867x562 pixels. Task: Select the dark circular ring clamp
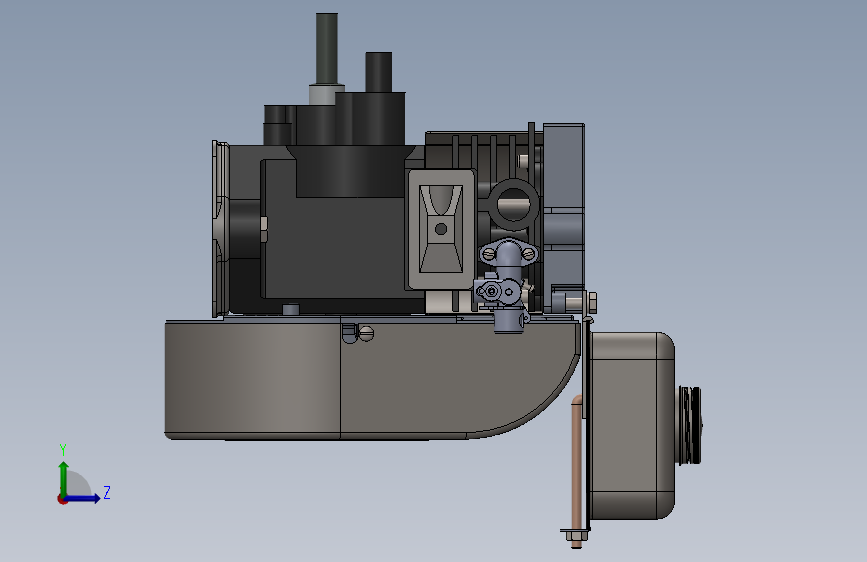514,204
